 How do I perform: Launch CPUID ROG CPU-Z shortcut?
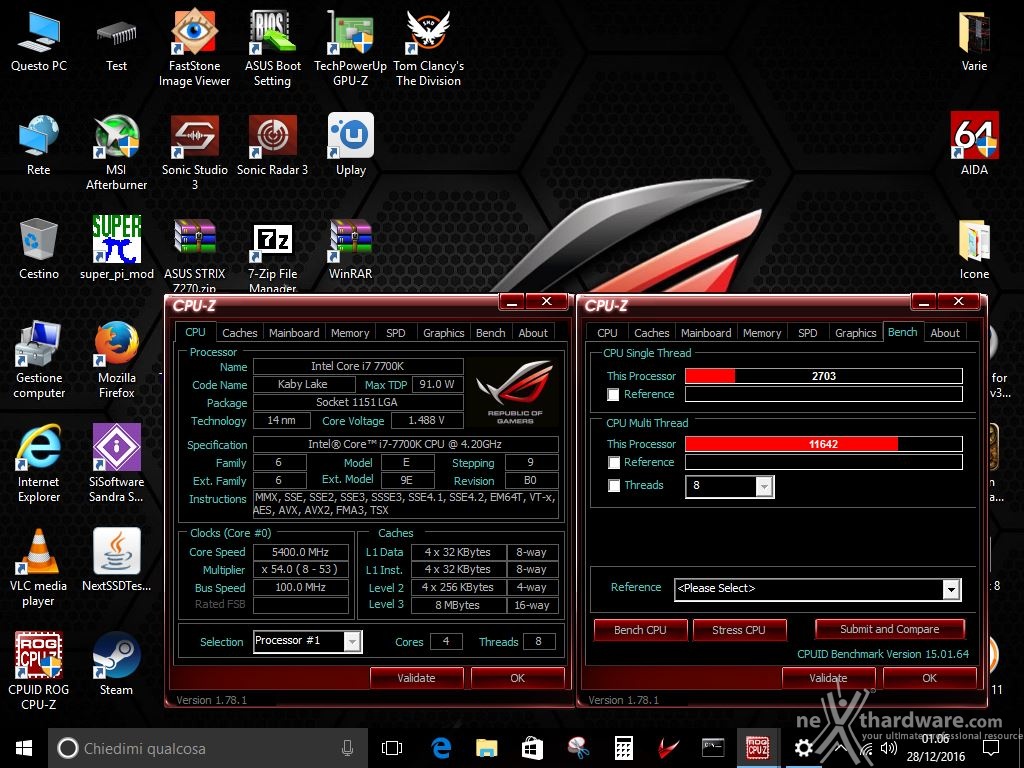pos(39,670)
